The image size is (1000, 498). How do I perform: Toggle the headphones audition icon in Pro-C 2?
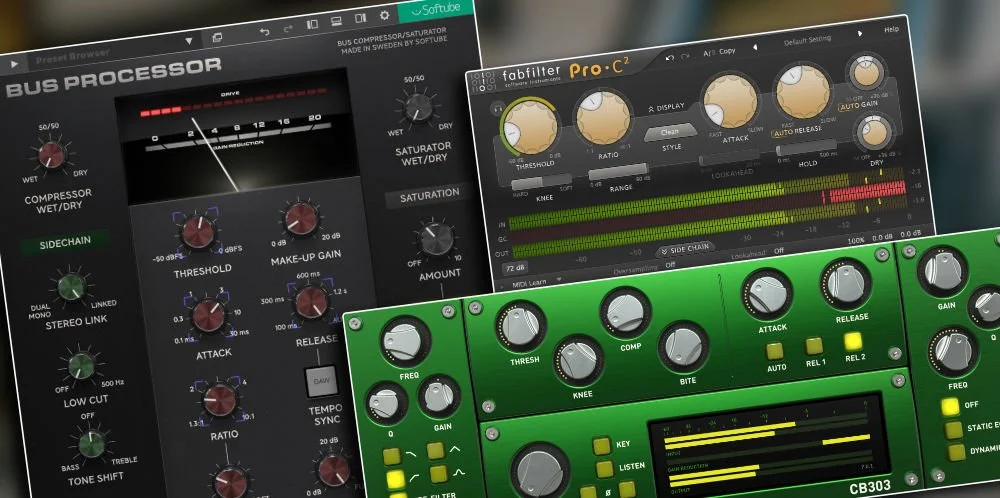(x=496, y=110)
